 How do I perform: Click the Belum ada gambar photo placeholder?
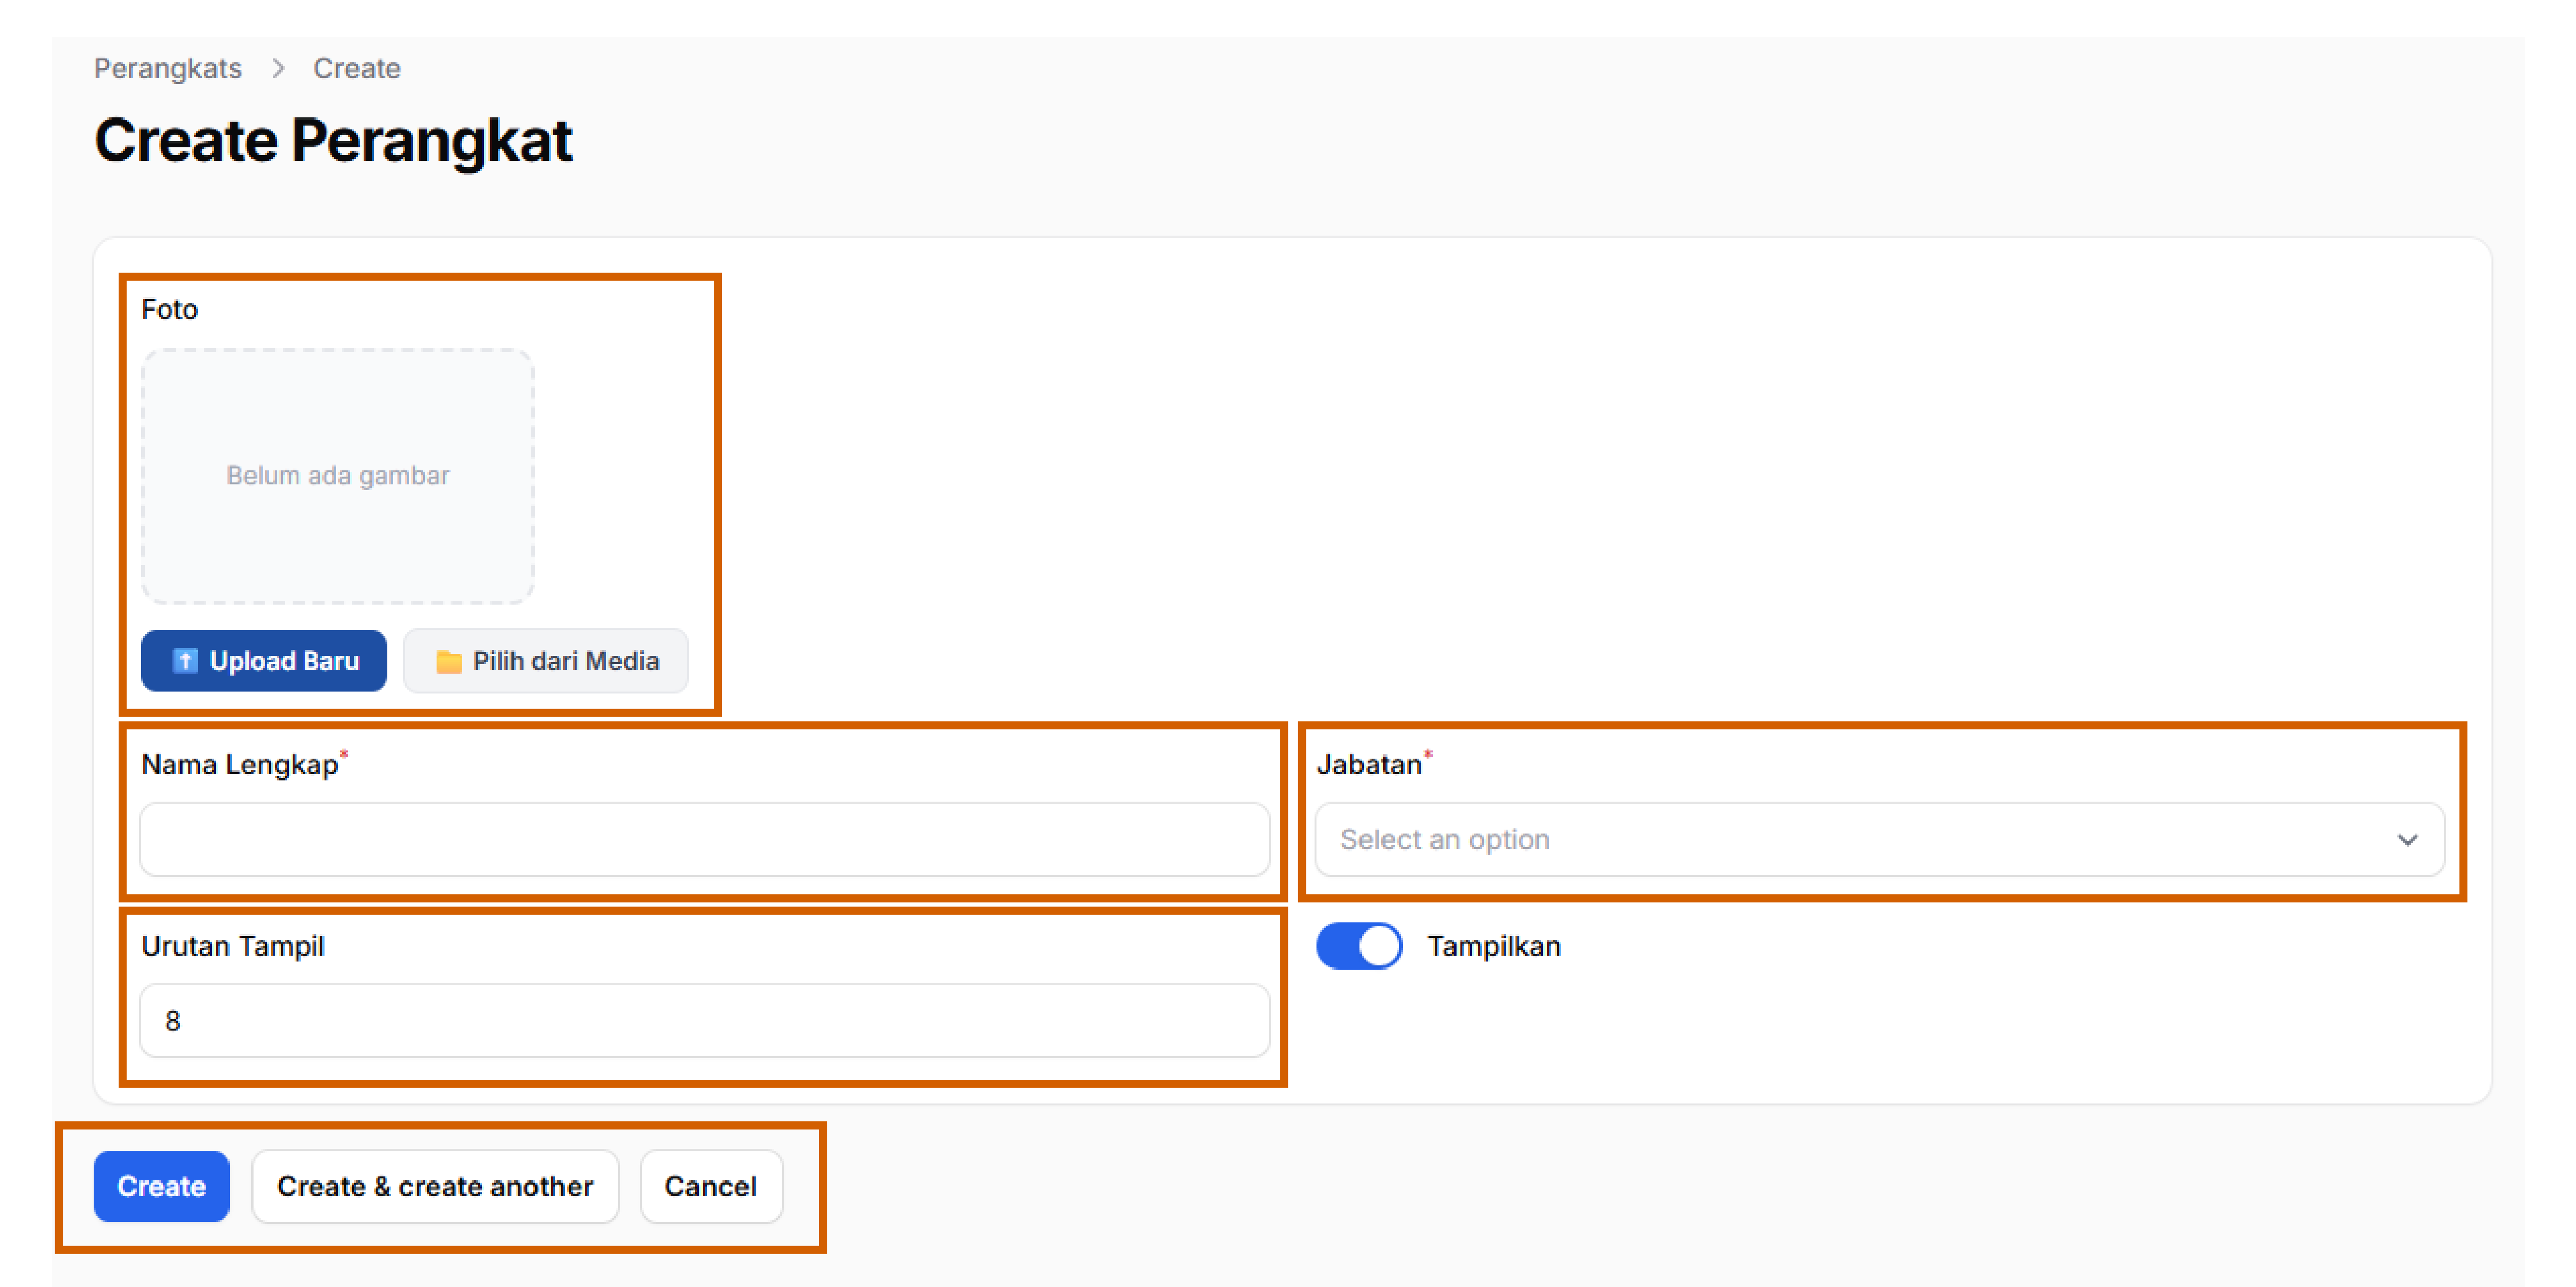(338, 476)
